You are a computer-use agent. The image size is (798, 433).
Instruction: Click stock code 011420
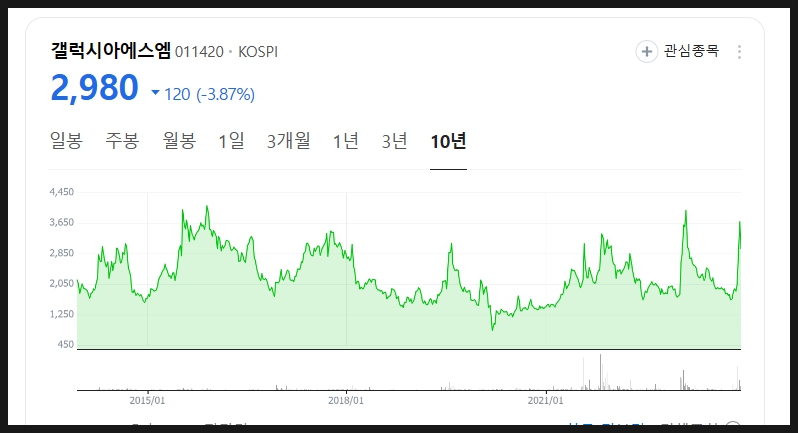(x=200, y=52)
